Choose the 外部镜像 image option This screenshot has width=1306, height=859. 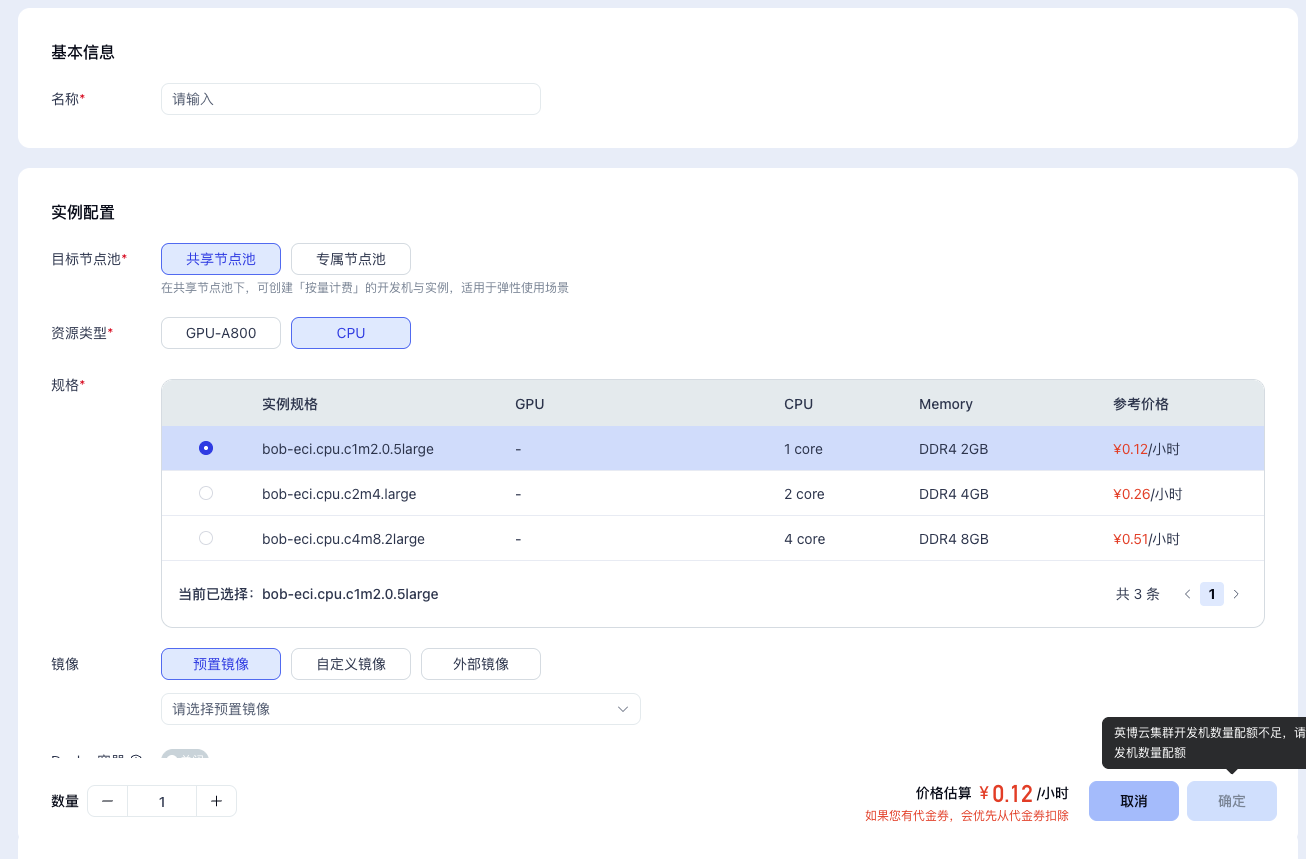coord(481,664)
